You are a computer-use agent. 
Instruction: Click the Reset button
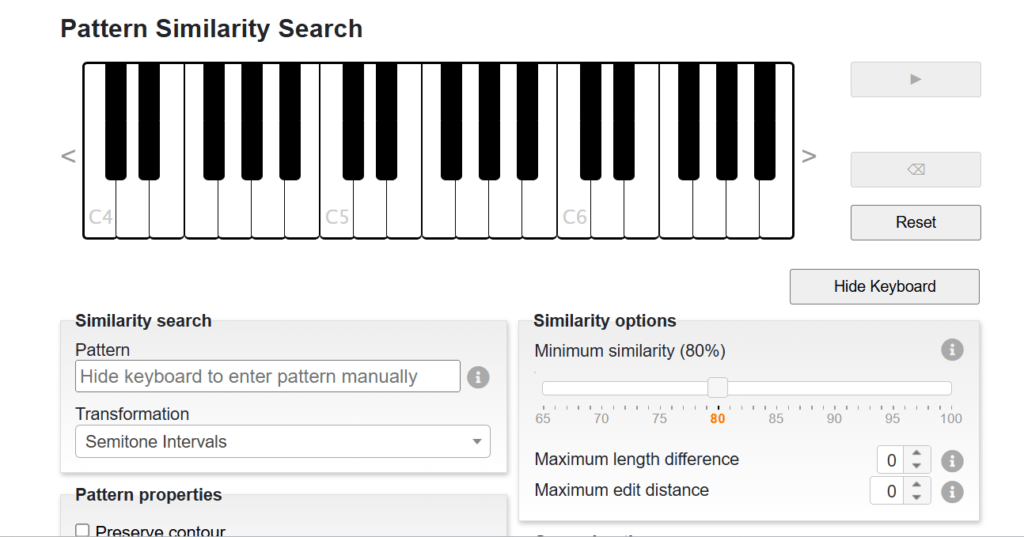[915, 223]
